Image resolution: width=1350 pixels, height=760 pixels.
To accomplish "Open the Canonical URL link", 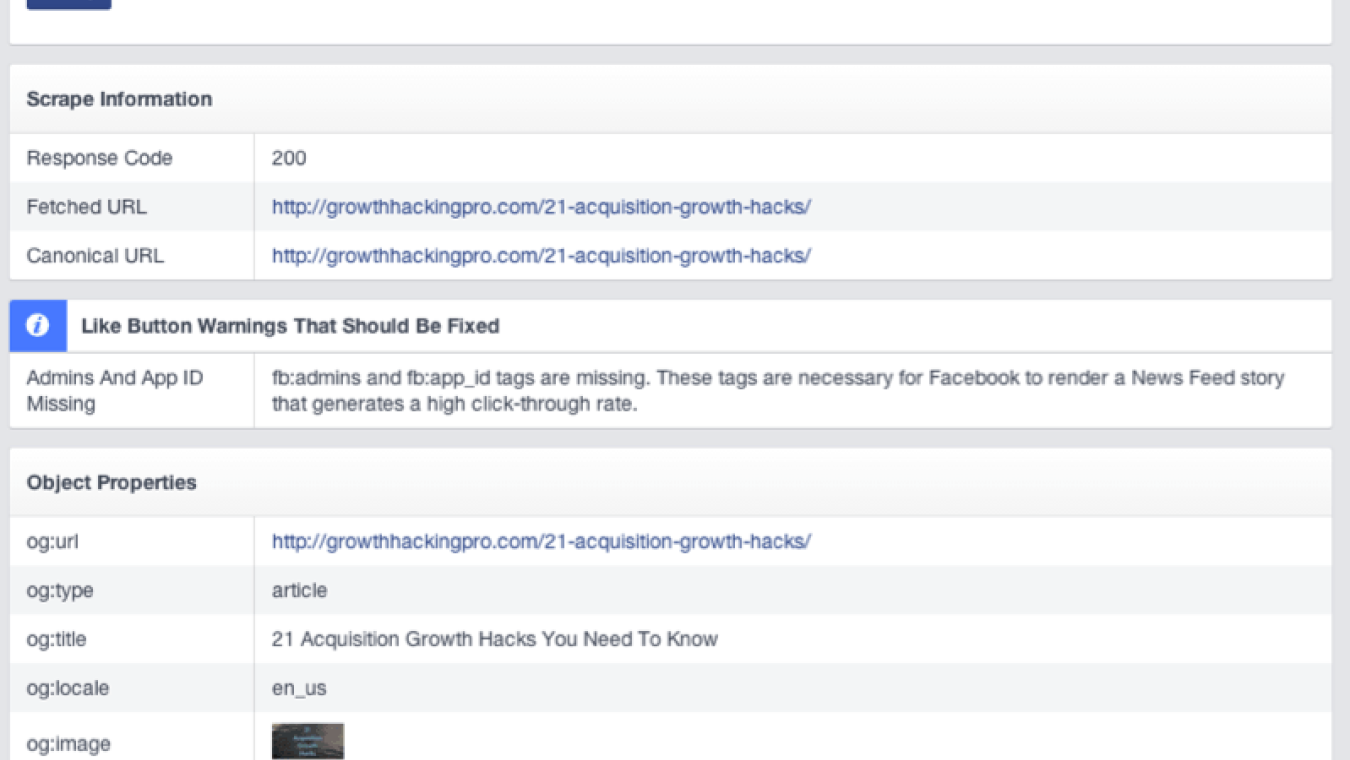I will pyautogui.click(x=541, y=255).
